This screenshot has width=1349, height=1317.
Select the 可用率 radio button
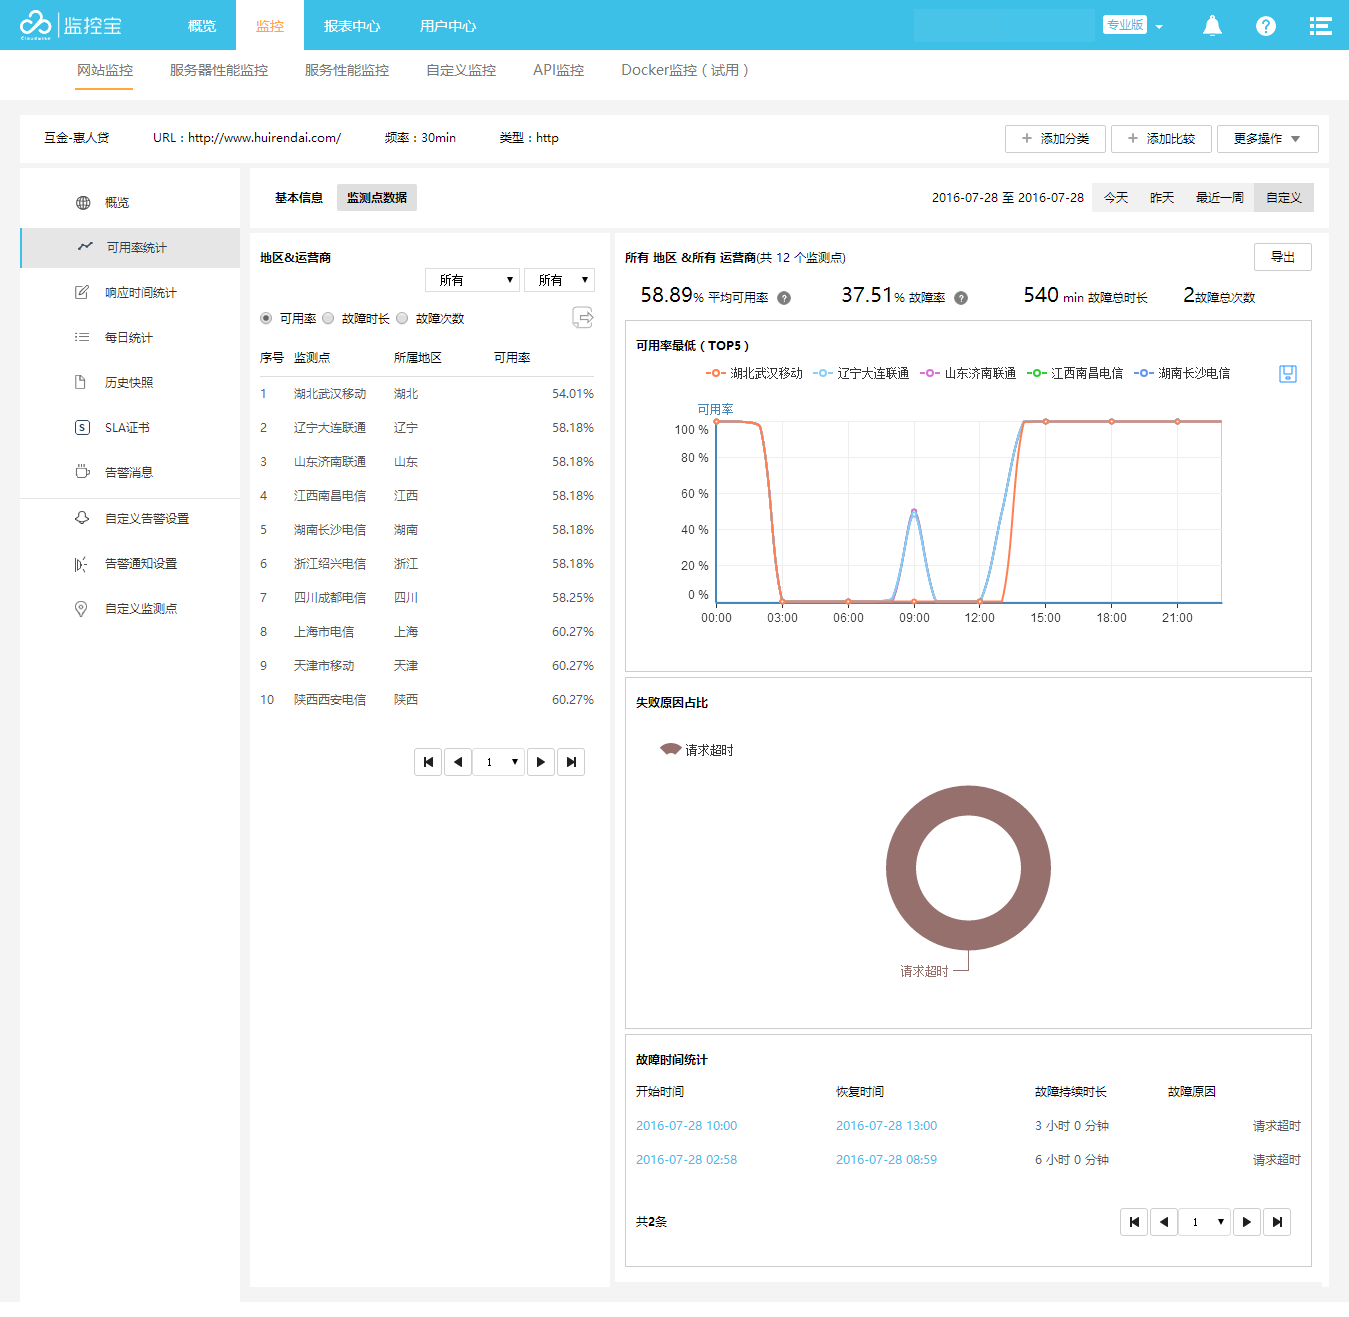click(266, 319)
